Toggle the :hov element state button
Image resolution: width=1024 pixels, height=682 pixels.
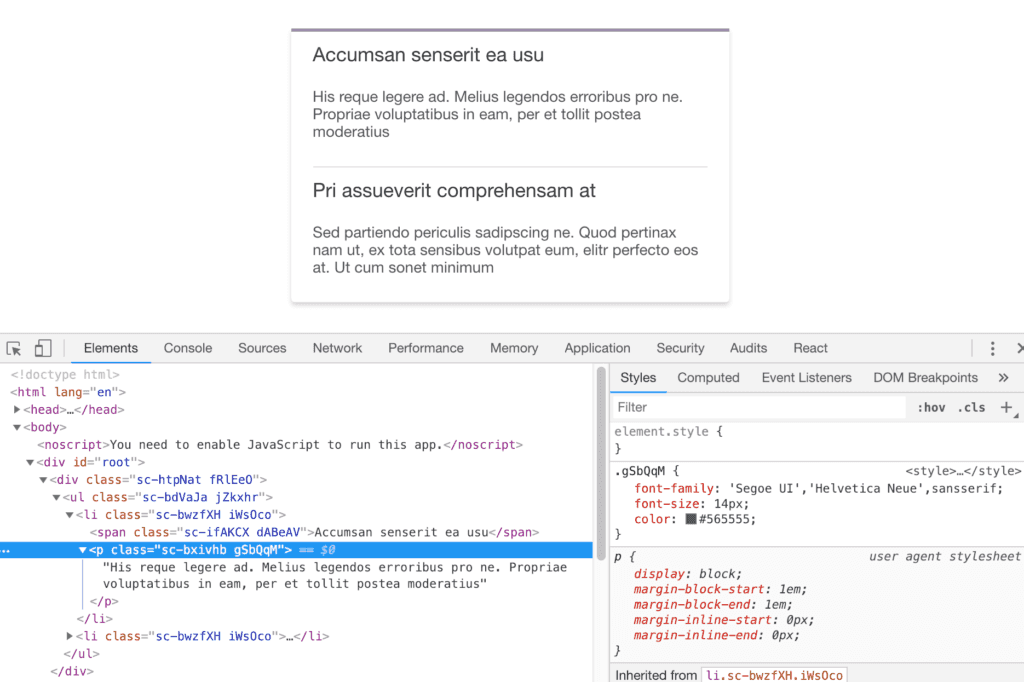[931, 408]
